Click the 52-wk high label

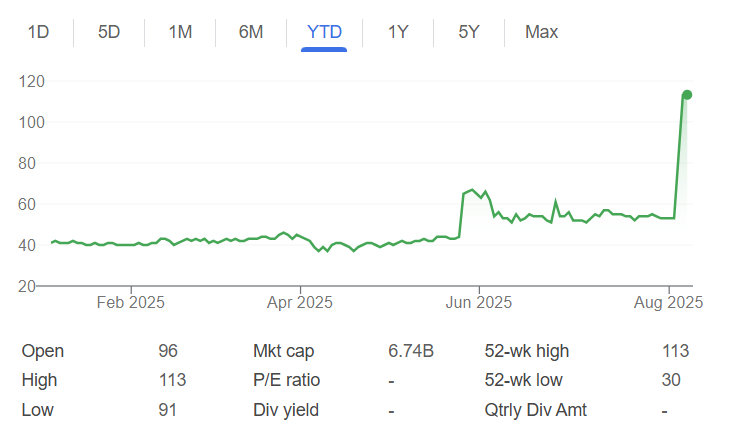point(526,351)
